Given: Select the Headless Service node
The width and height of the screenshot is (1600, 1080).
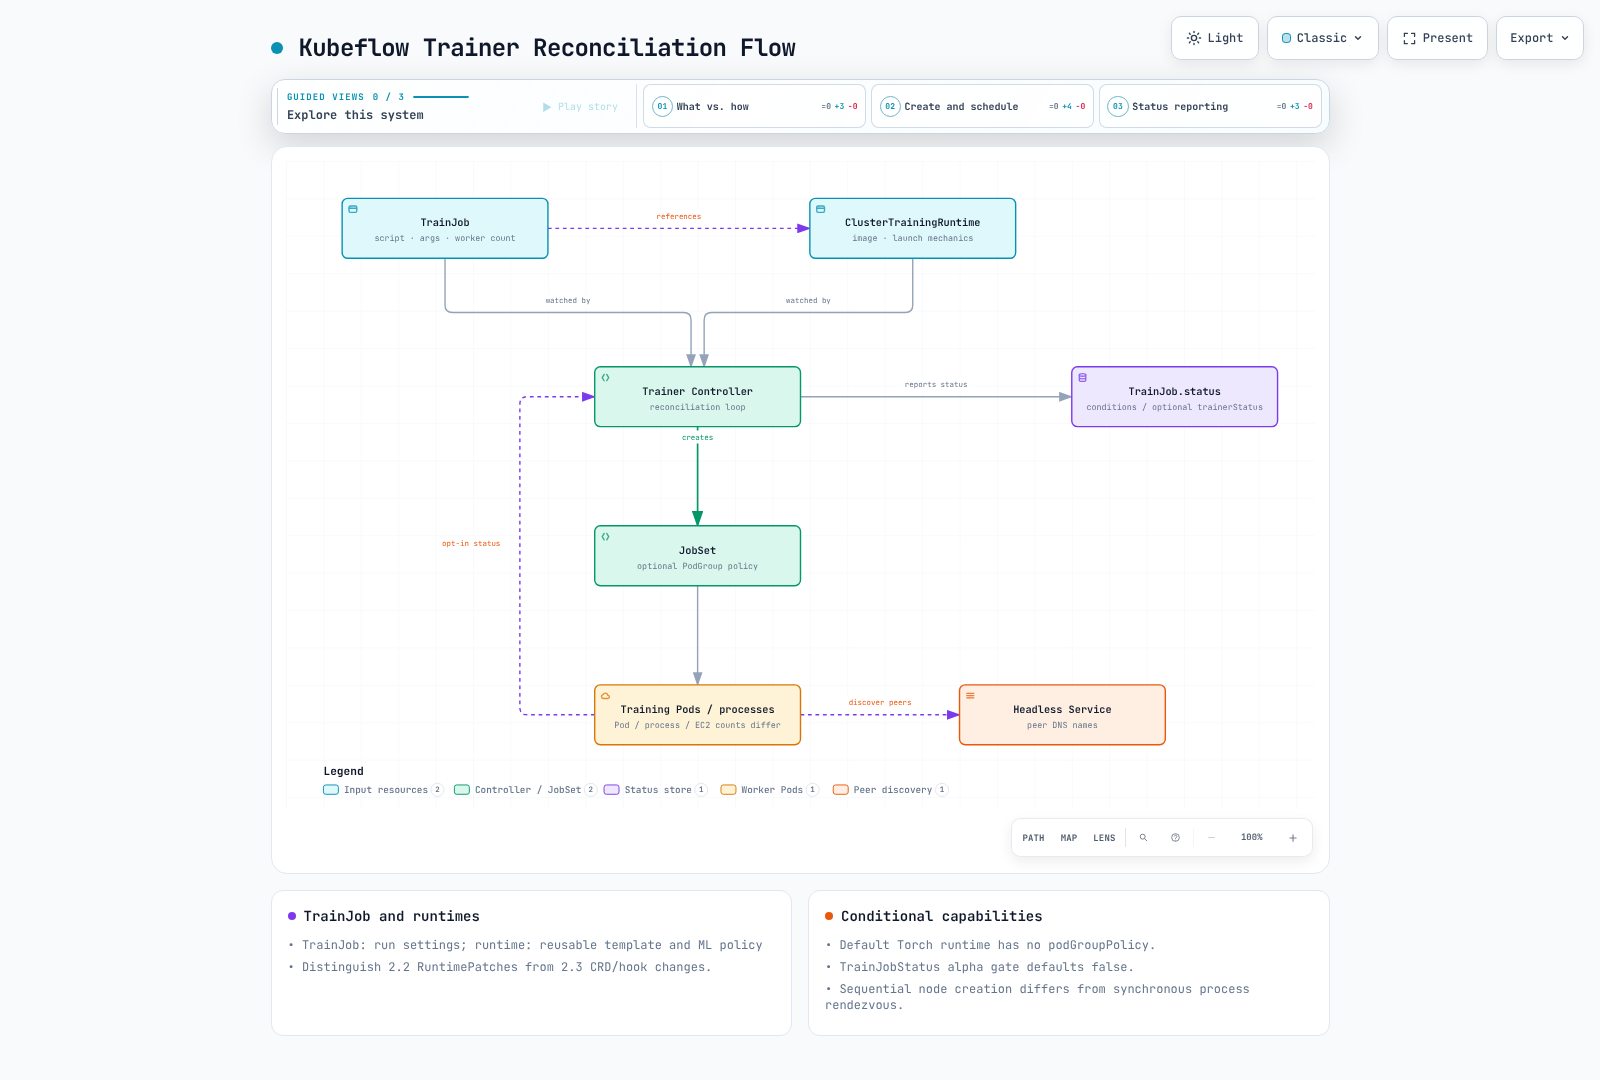Looking at the screenshot, I should [1062, 715].
